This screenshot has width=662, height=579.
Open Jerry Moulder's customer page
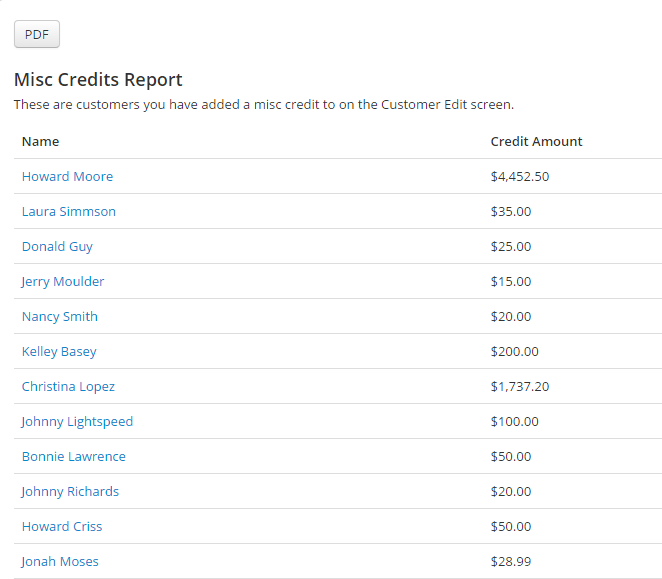coord(63,282)
